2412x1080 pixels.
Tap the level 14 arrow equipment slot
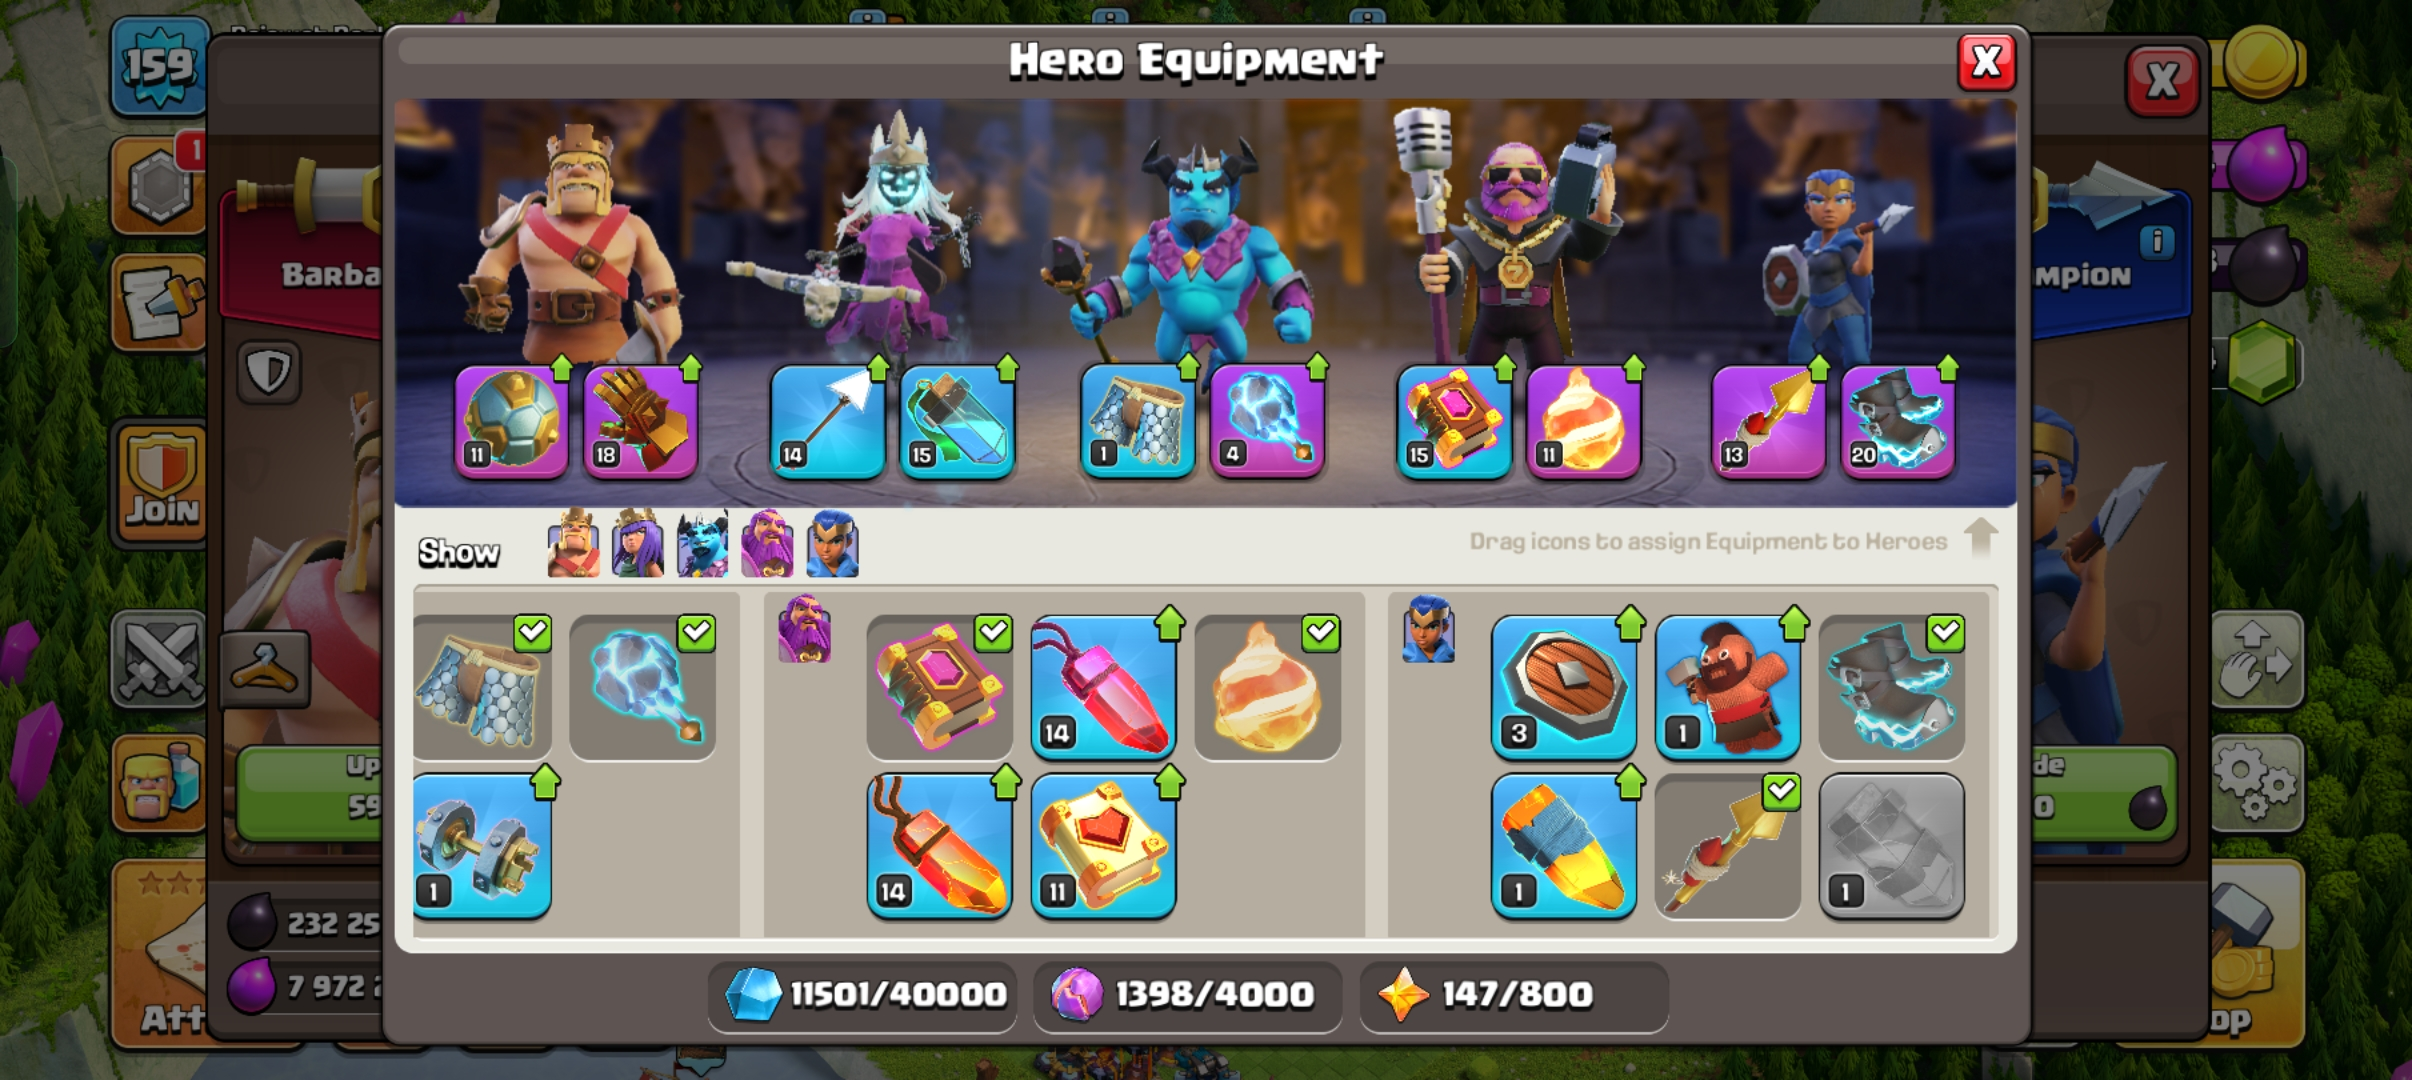point(827,422)
